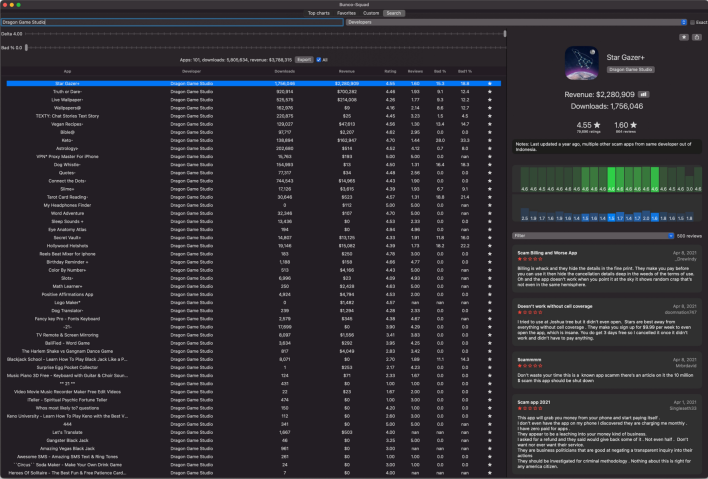Toggle favorite star on Astrology row
This screenshot has width=708, height=479.
[490, 149]
